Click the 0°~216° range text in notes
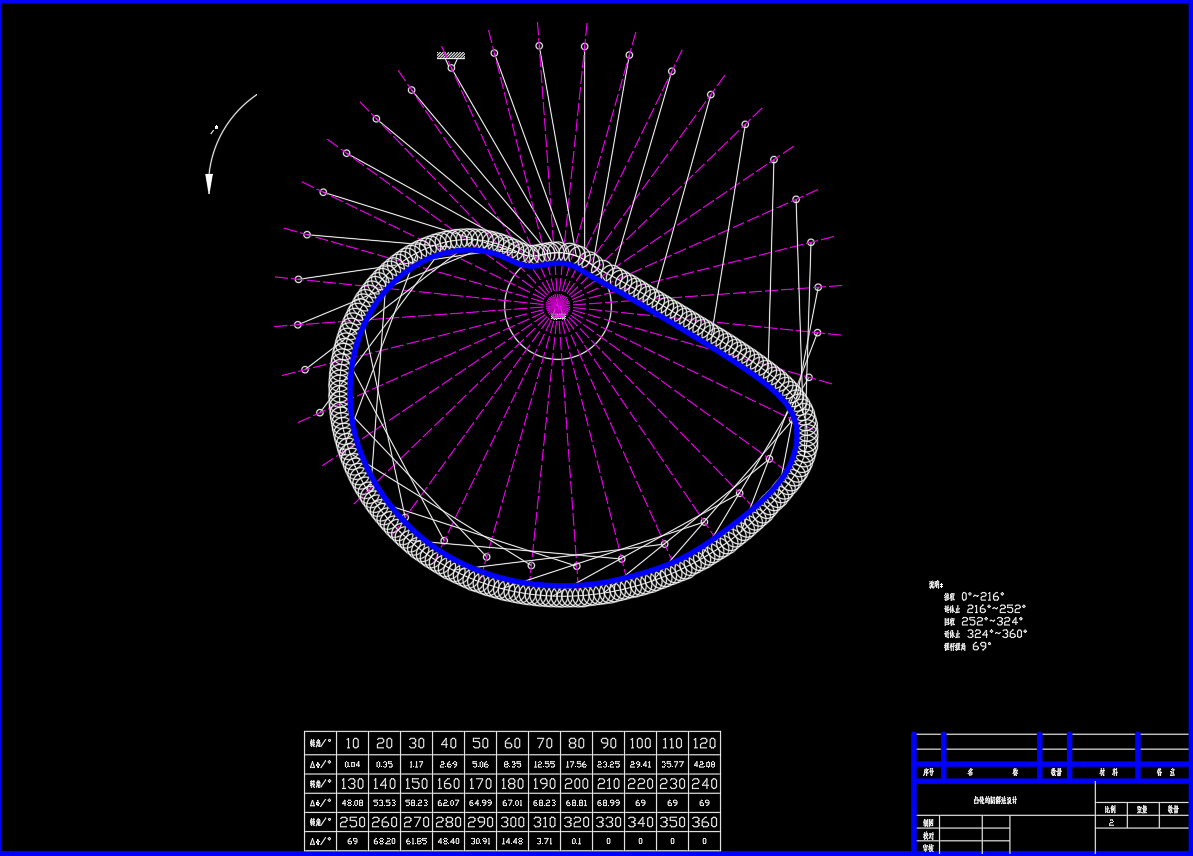The width and height of the screenshot is (1193, 856). pyautogui.click(x=982, y=596)
